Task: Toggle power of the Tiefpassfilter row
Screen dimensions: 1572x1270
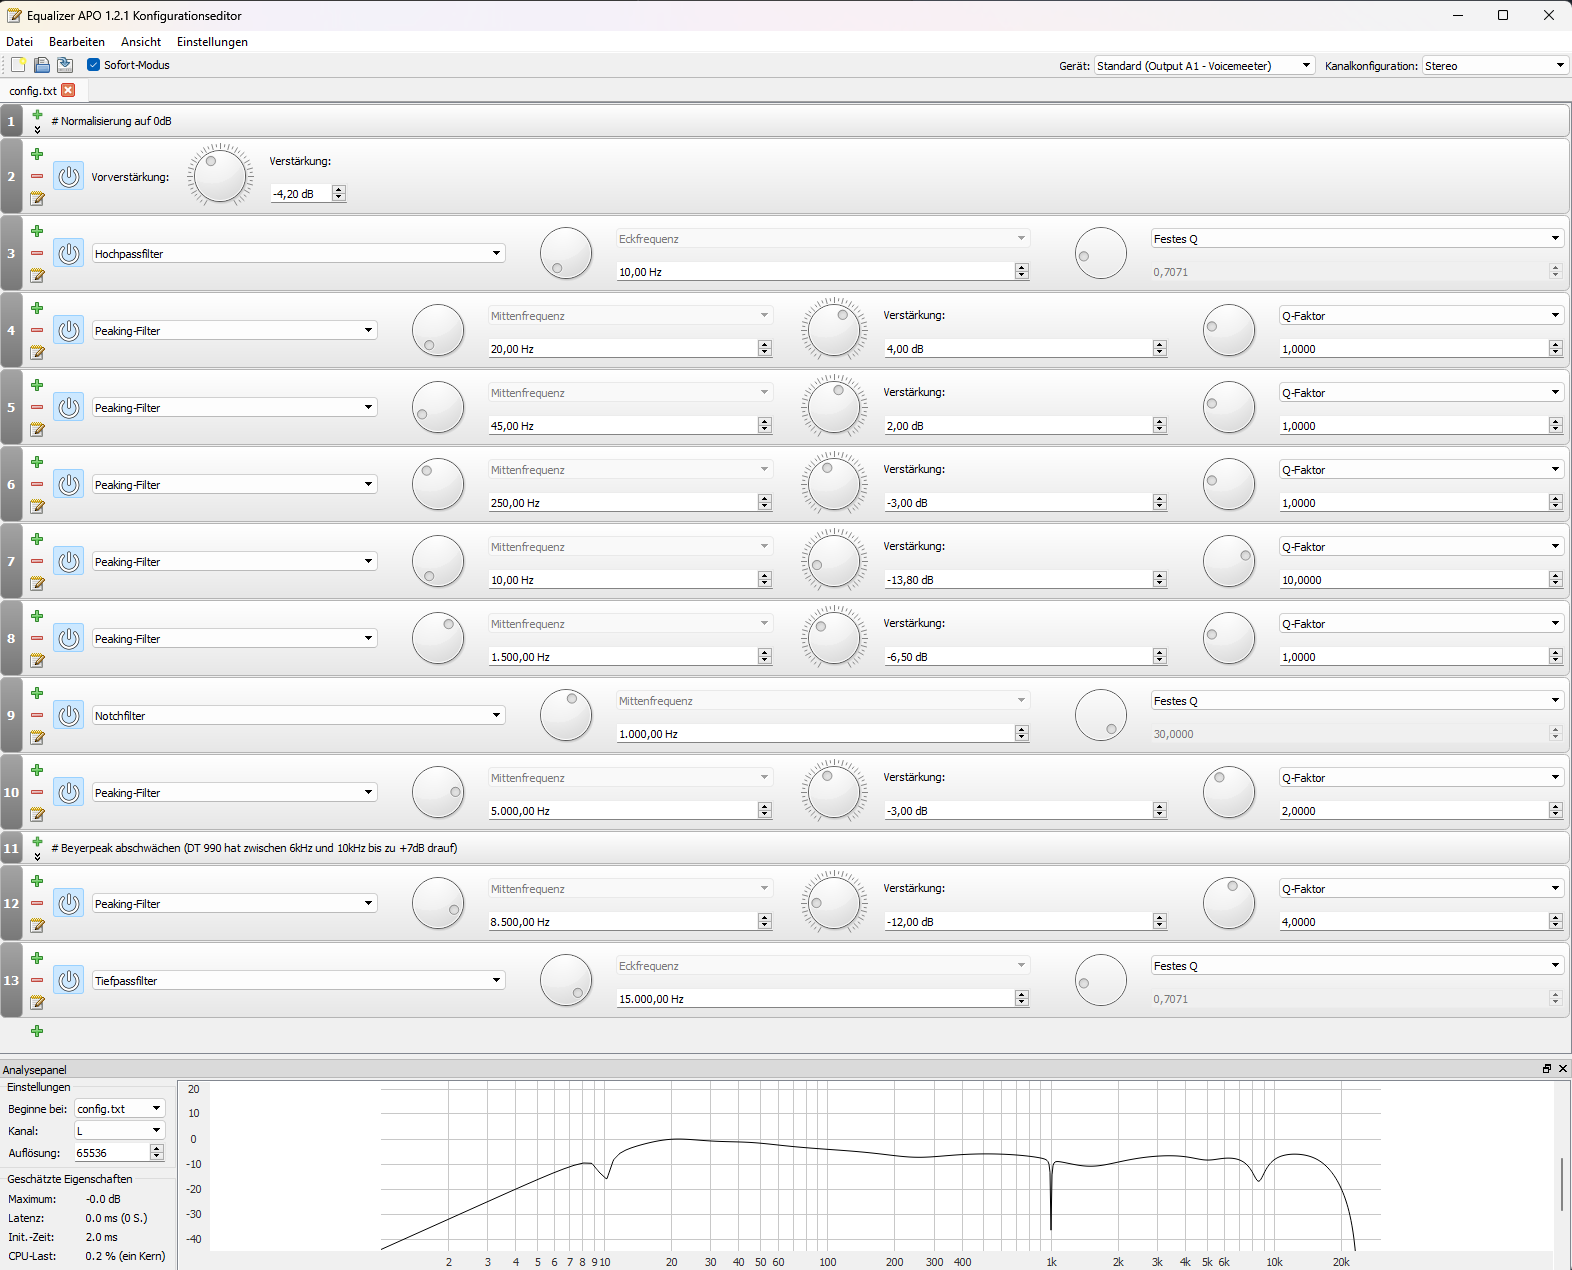Action: [69, 981]
